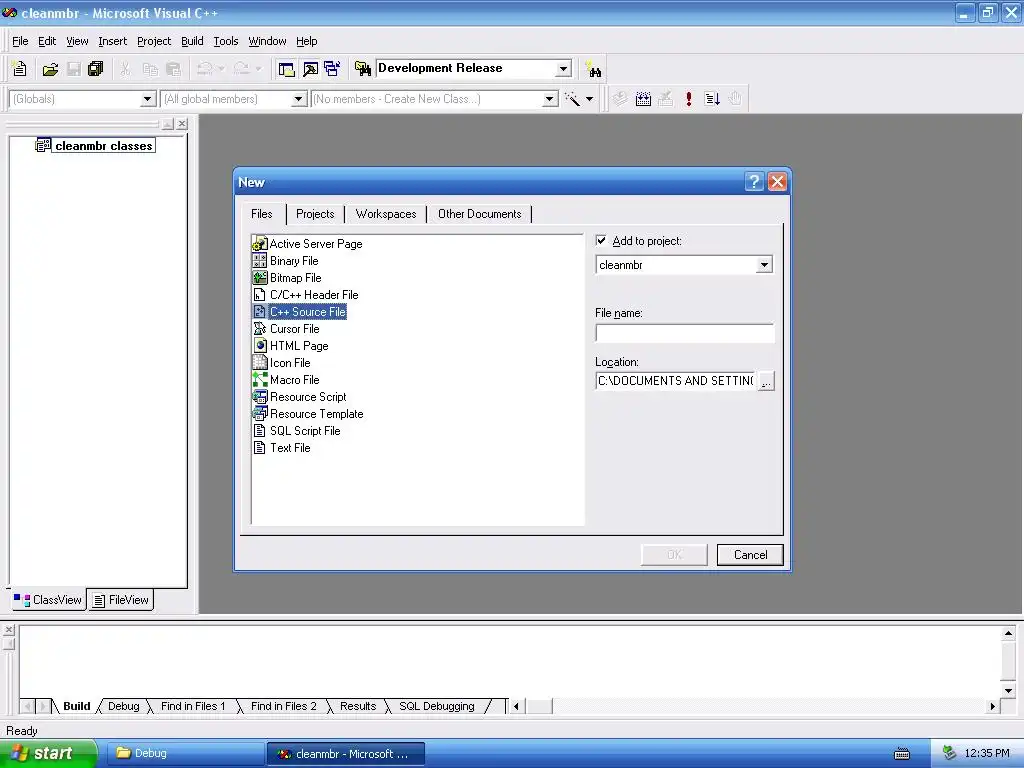Click the Search binoculars icon

(x=594, y=69)
